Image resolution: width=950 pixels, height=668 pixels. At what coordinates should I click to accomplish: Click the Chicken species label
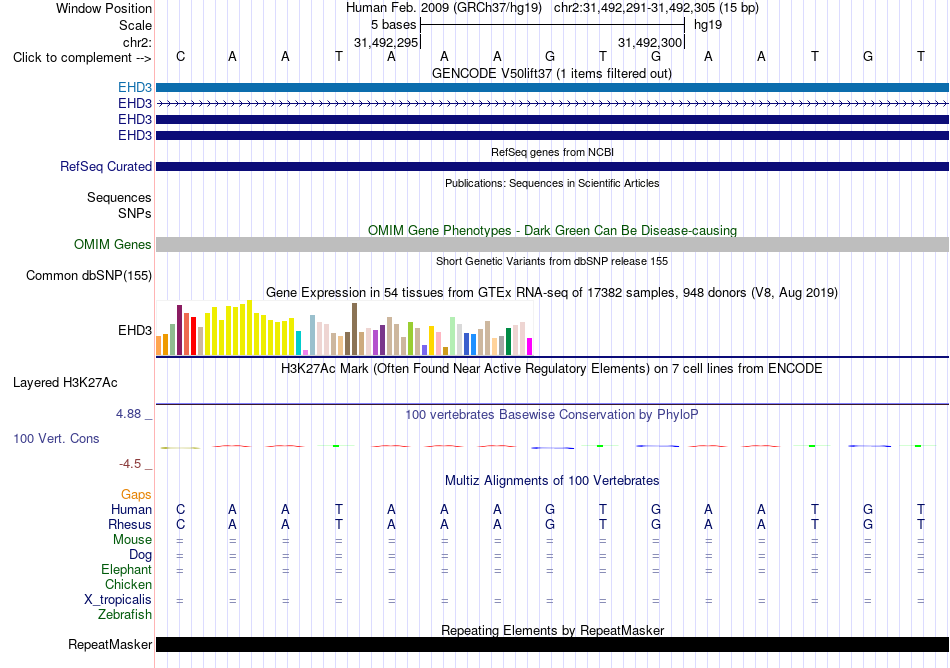pyautogui.click(x=128, y=584)
